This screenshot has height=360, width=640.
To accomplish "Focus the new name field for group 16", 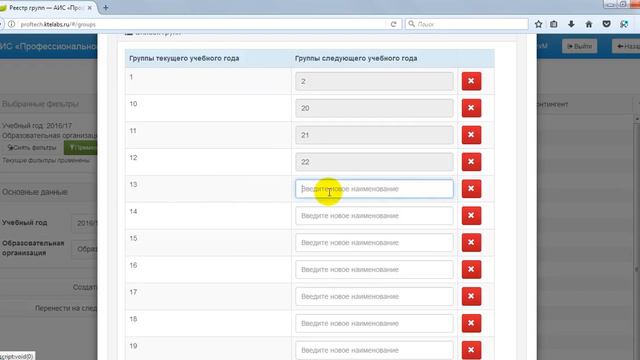I will 374,270.
